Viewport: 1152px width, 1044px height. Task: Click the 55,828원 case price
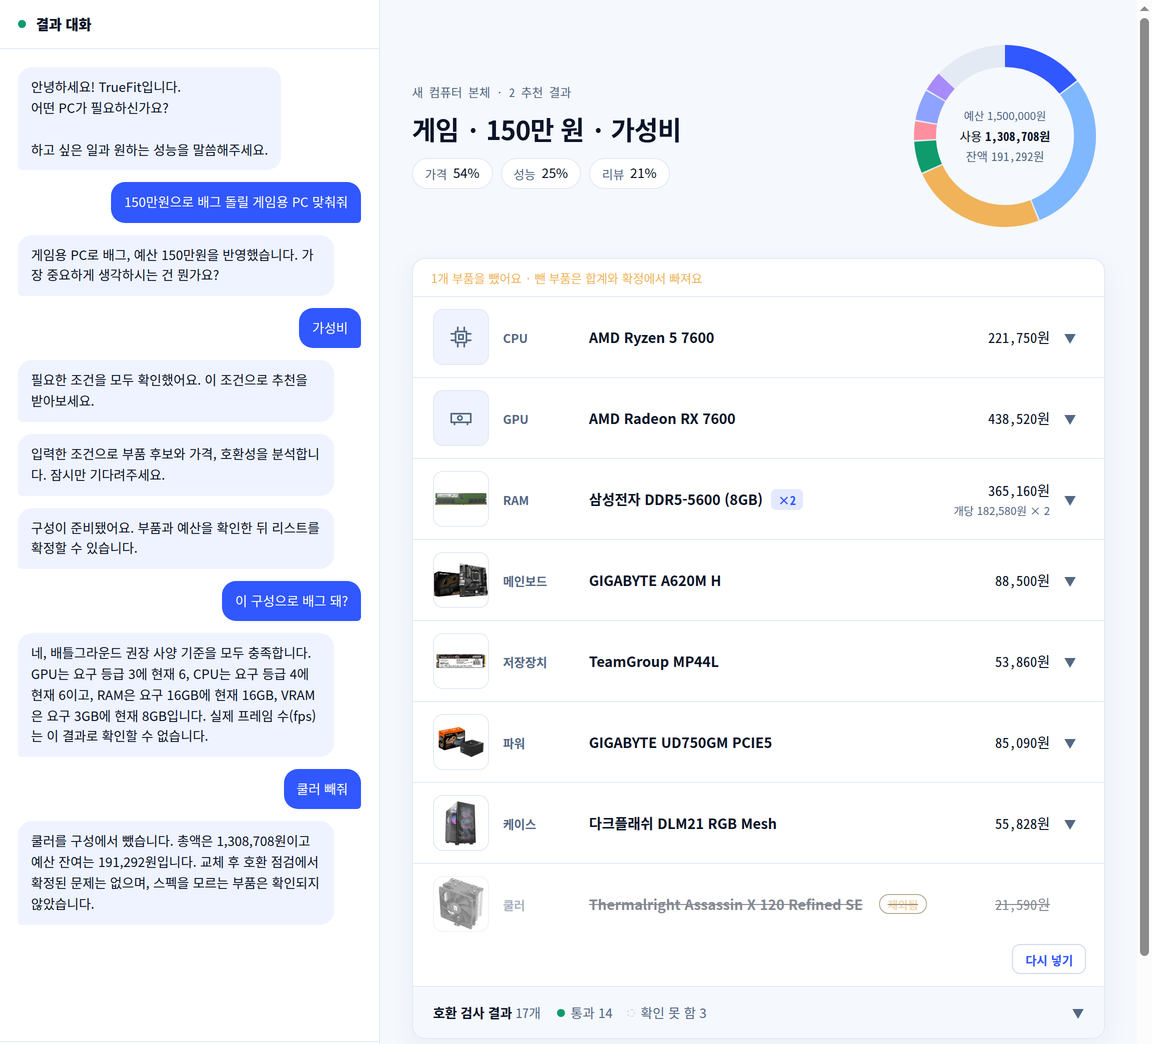click(x=1022, y=824)
